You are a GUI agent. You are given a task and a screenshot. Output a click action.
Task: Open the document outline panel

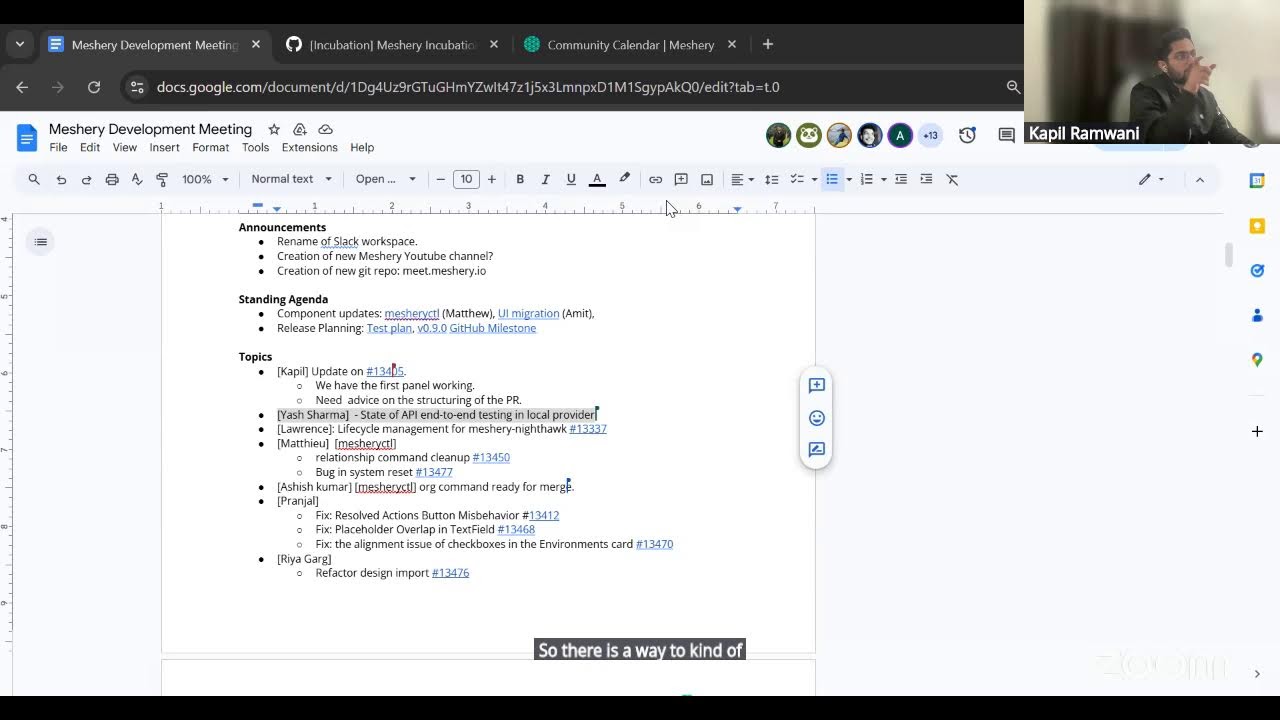coord(40,241)
